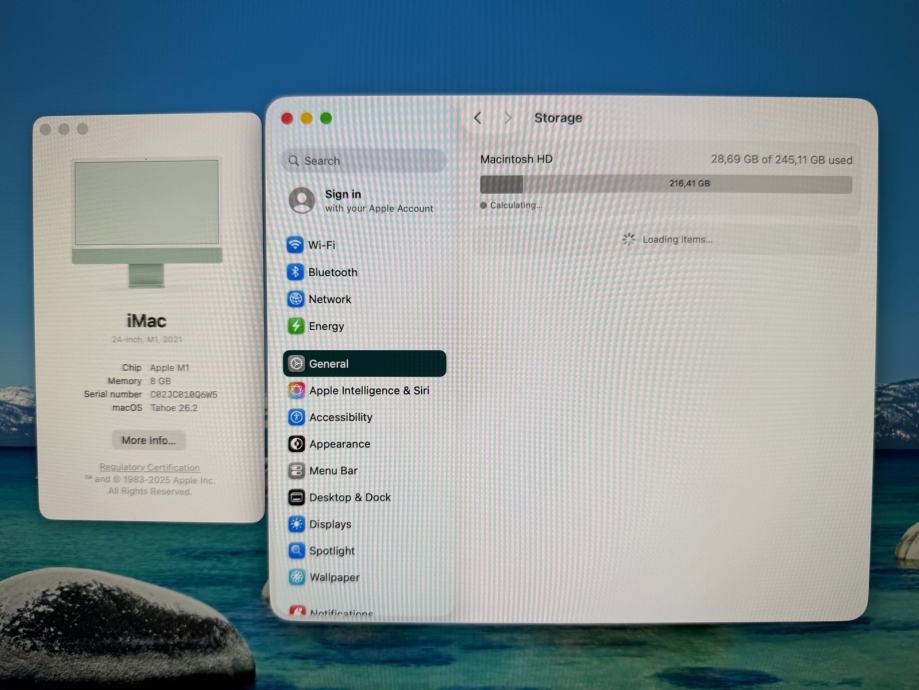
Task: Click the '24-inch, M1, 2021' subtitle
Action: coord(147,339)
